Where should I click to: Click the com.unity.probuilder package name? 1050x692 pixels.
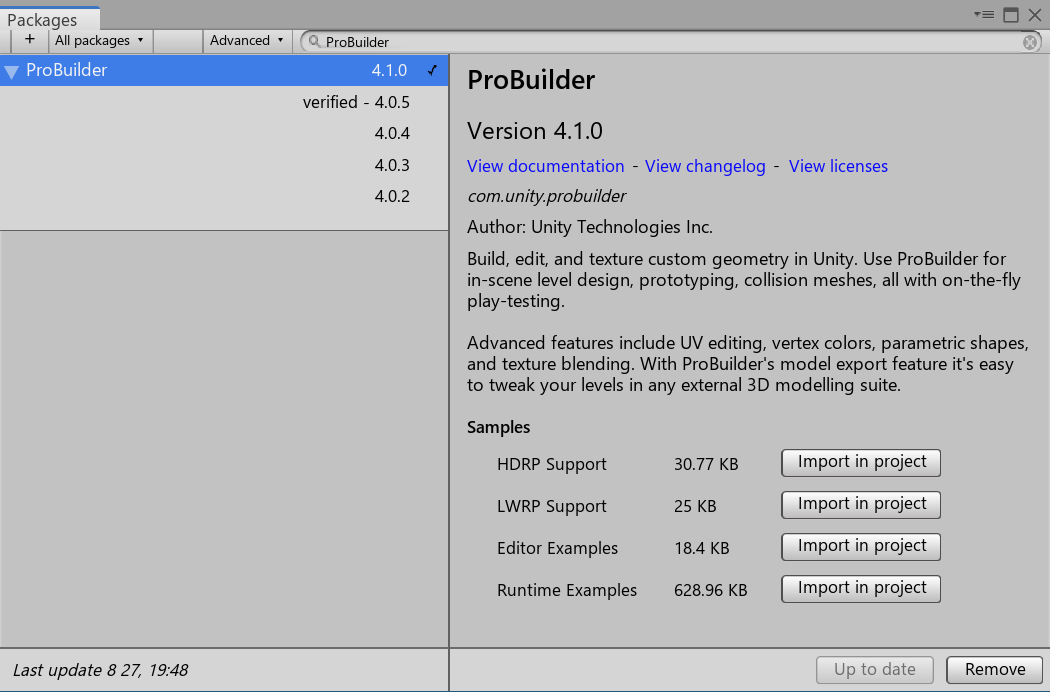pyautogui.click(x=546, y=196)
